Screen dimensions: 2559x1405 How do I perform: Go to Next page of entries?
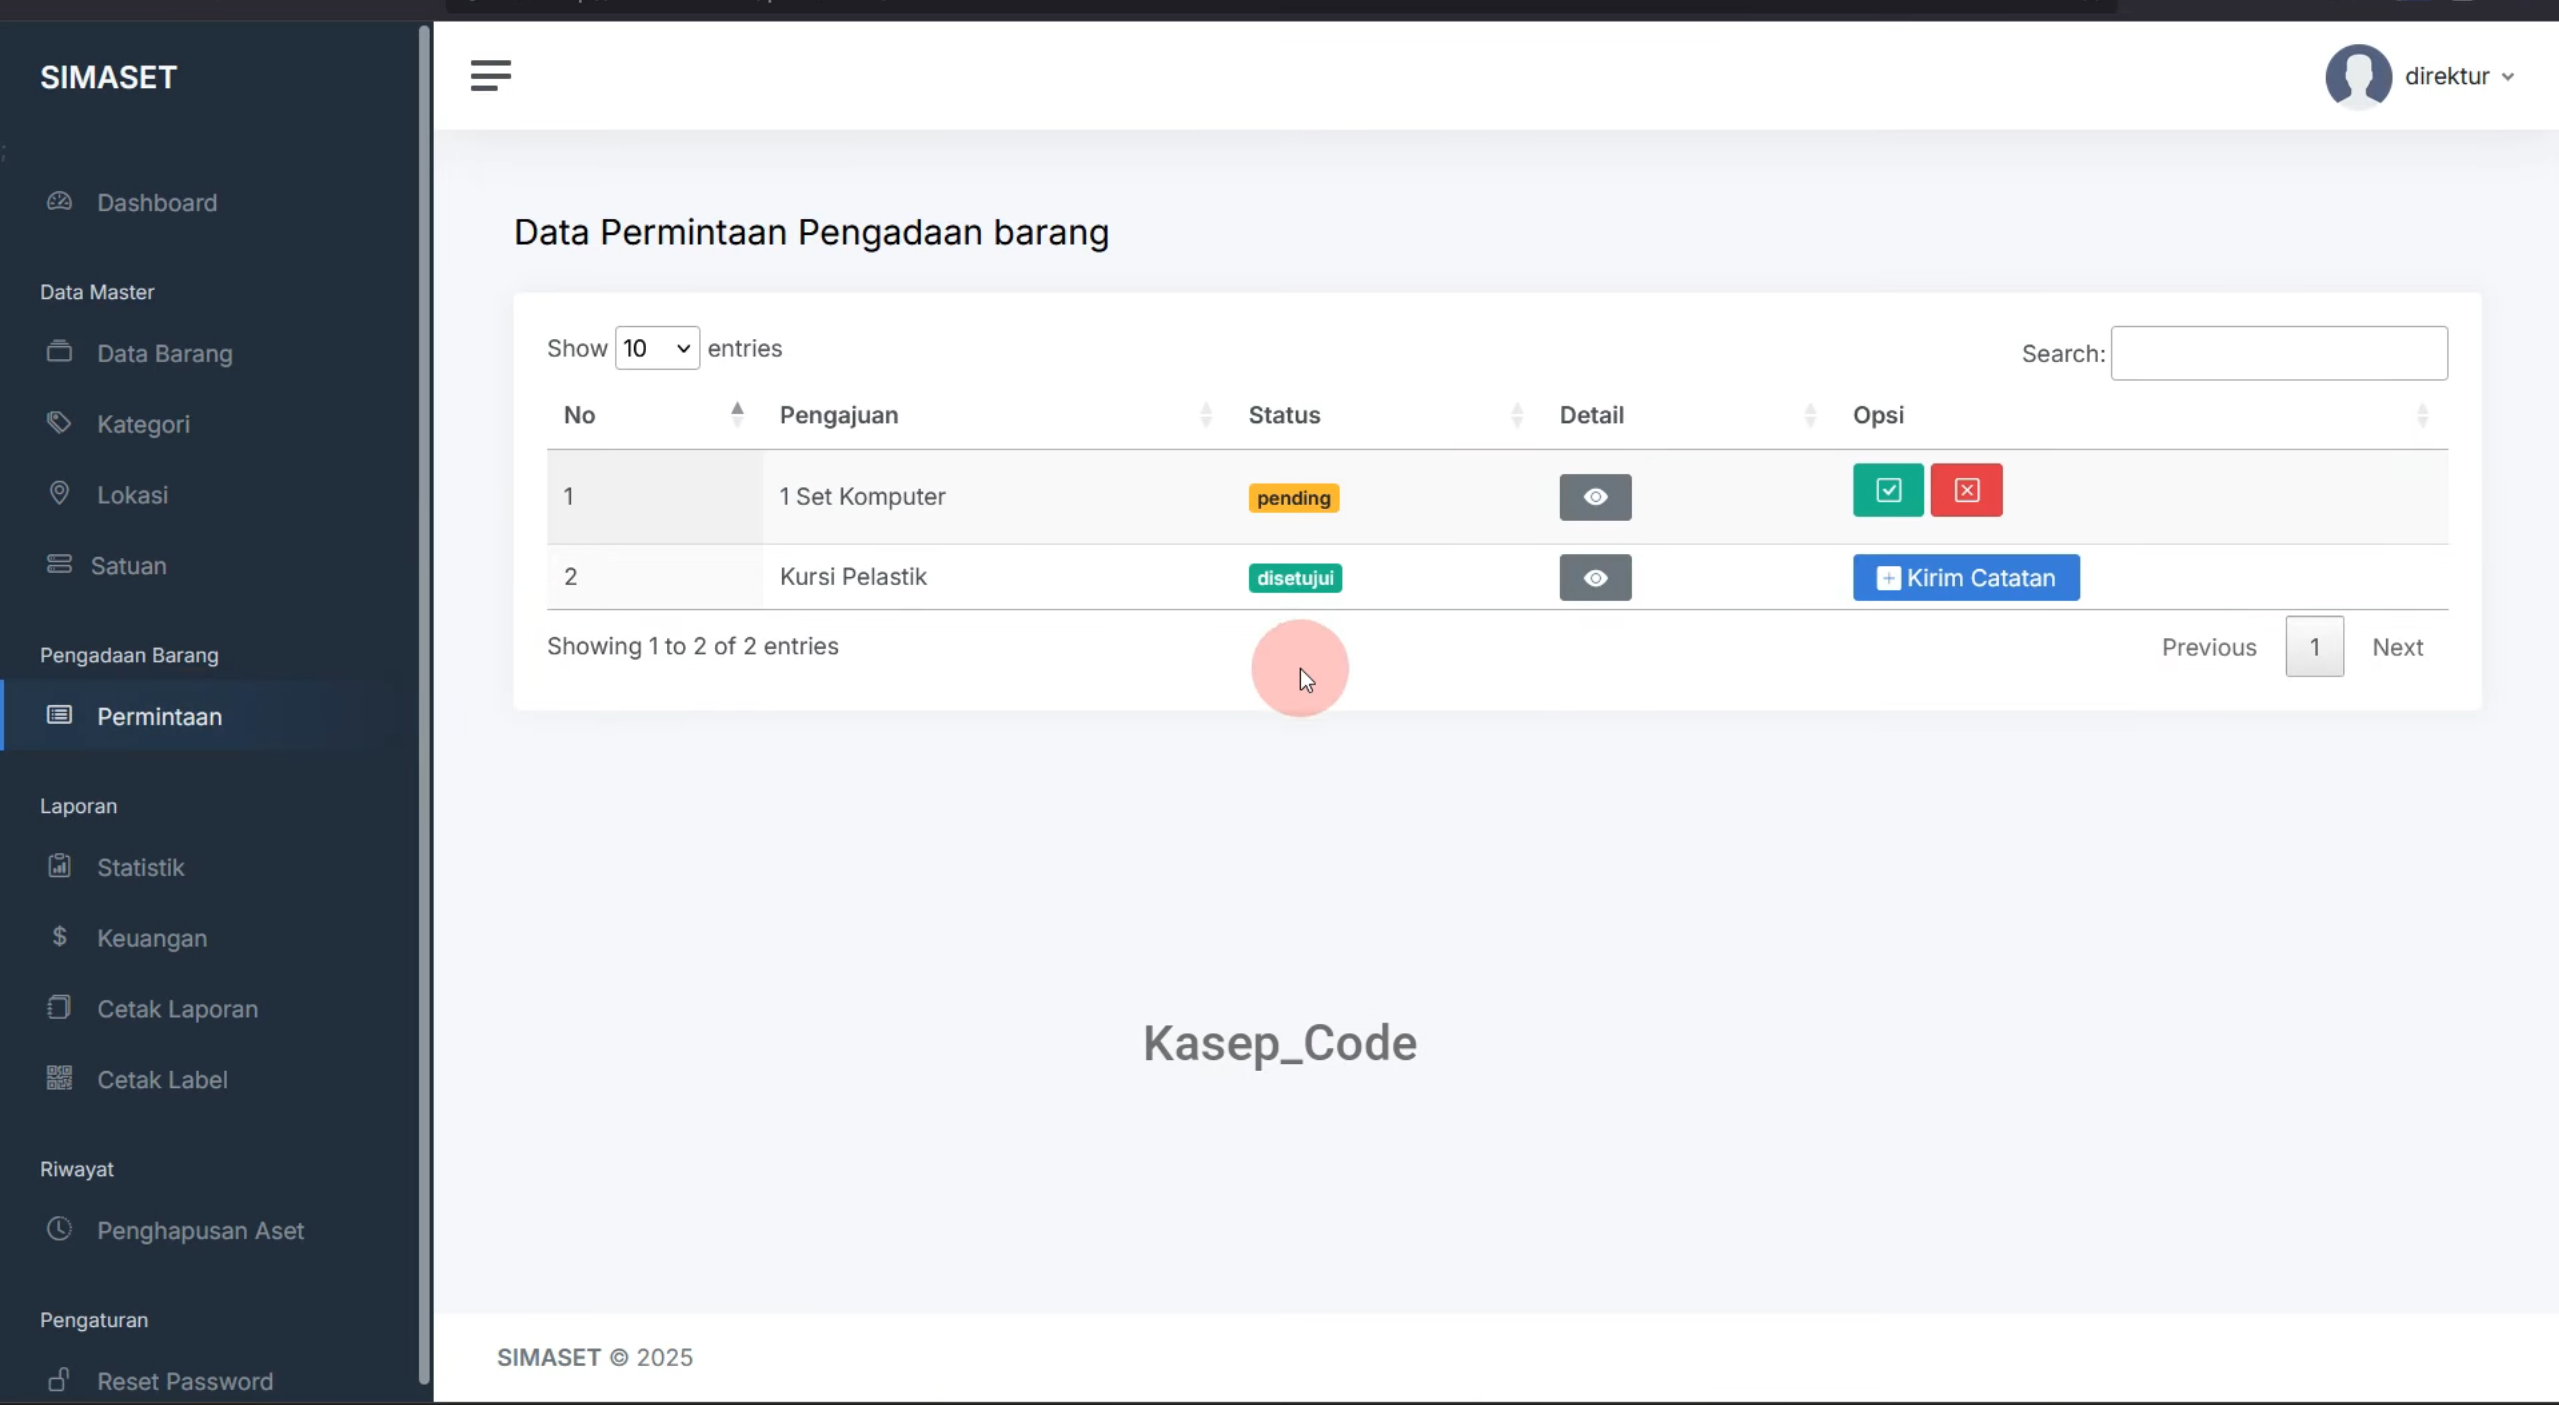pos(2397,647)
